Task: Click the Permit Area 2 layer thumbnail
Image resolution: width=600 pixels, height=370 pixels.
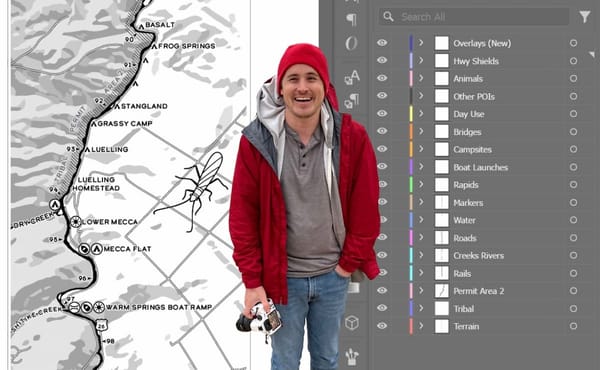Action: click(442, 291)
